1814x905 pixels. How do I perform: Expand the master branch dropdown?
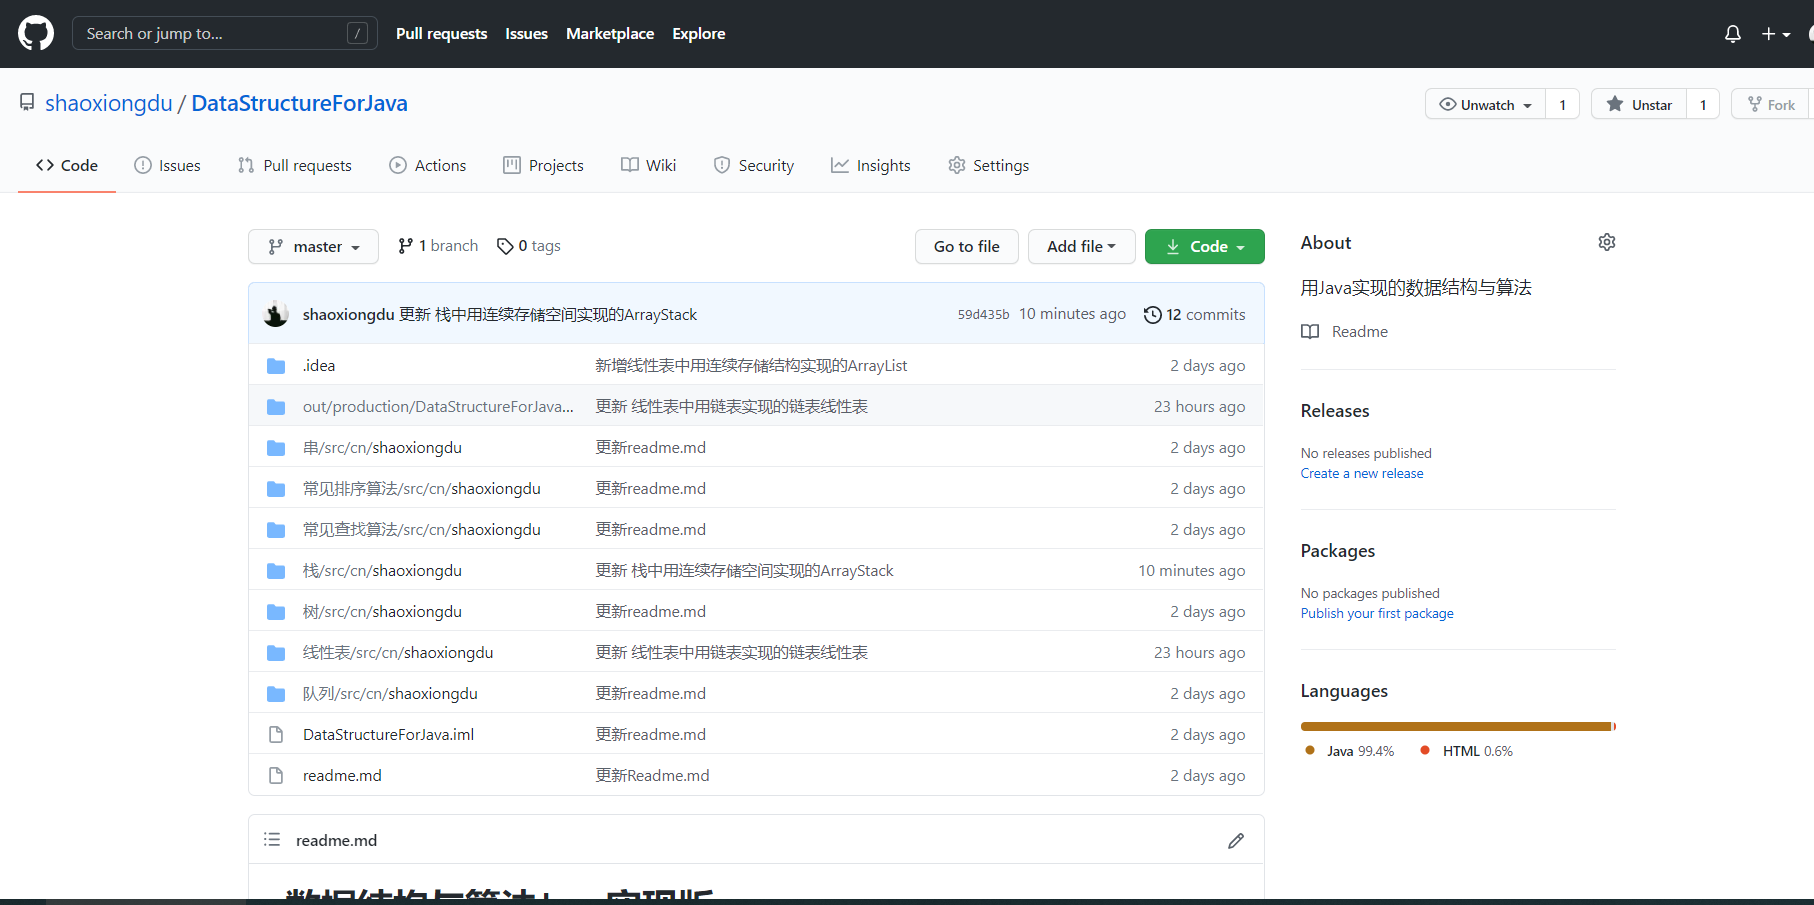click(313, 246)
